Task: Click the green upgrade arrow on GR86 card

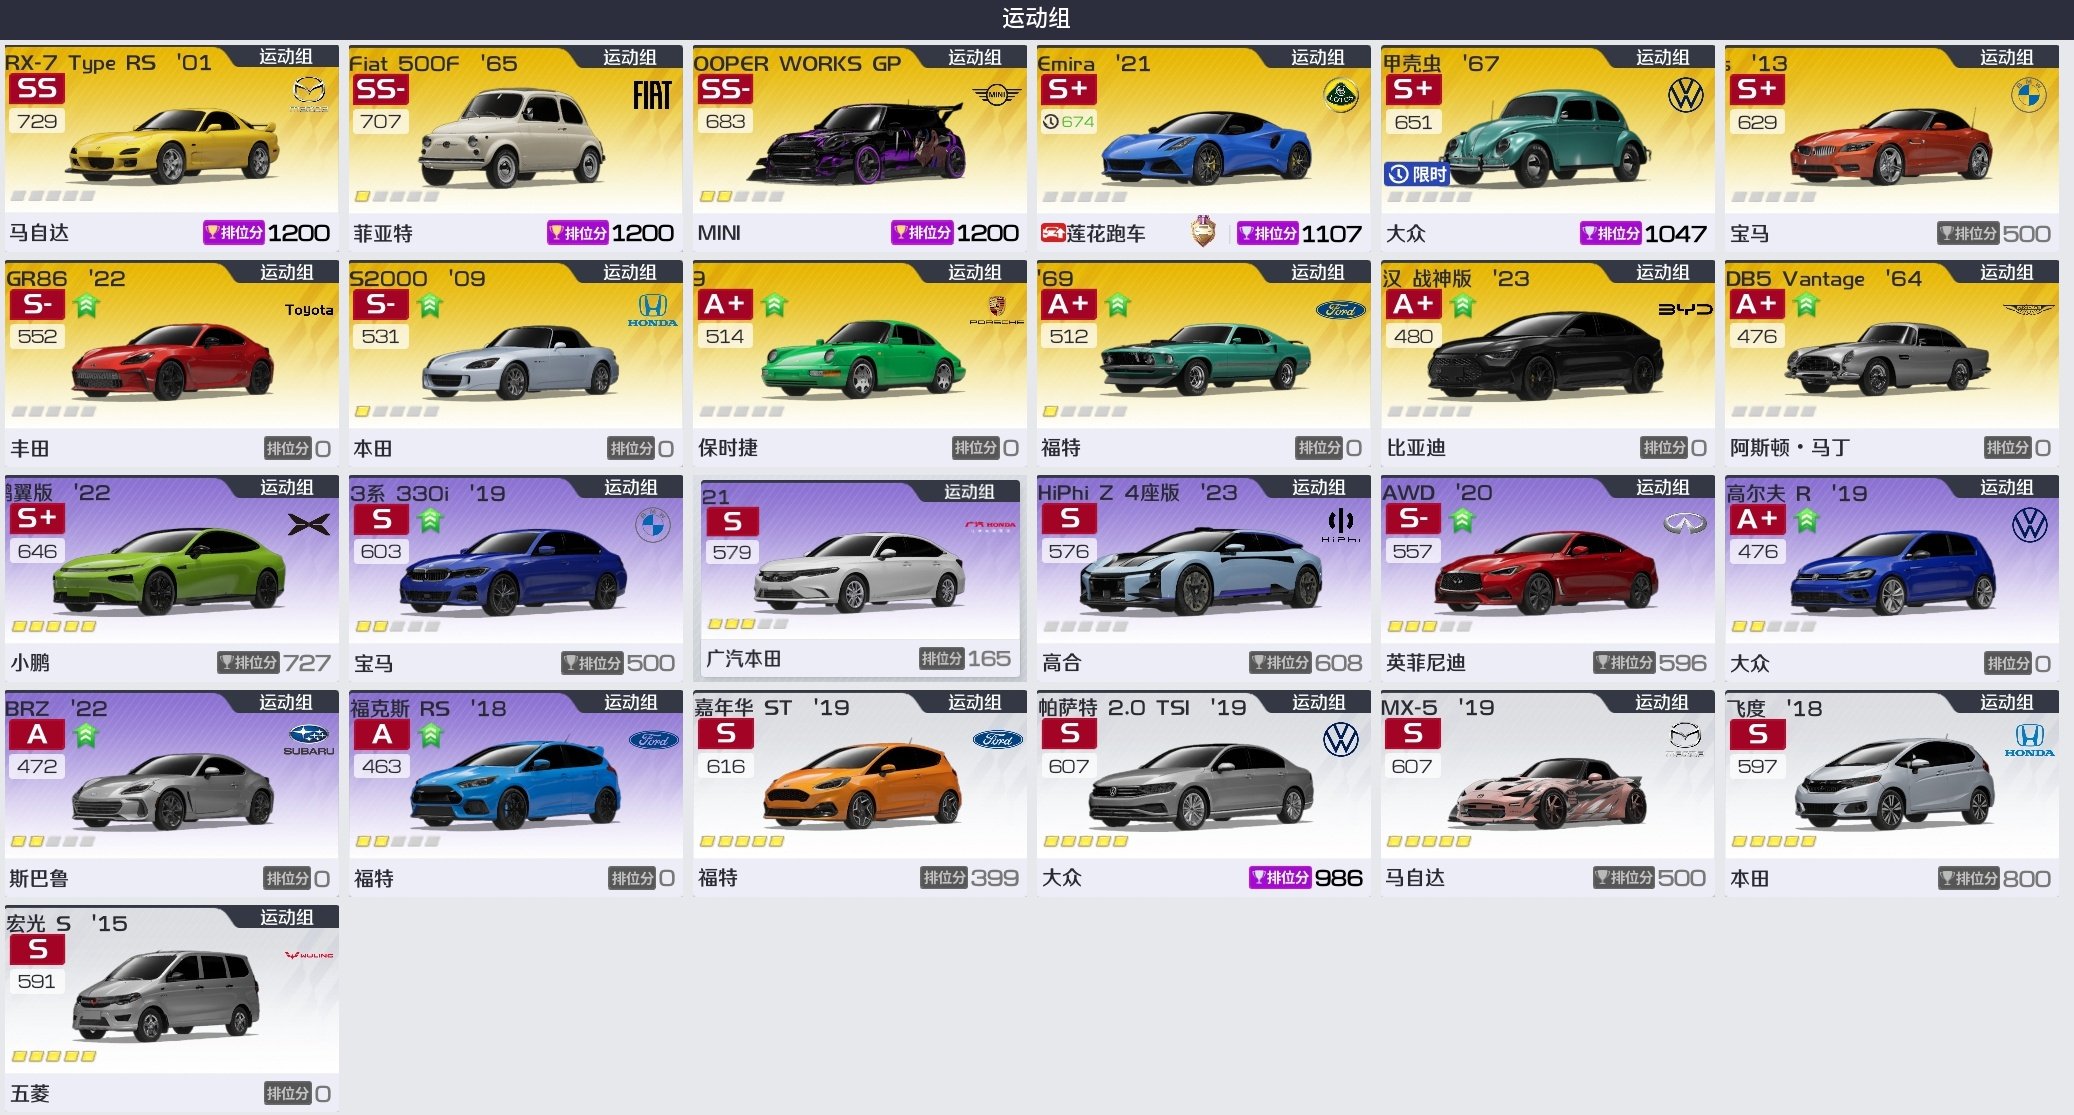Action: click(x=86, y=305)
